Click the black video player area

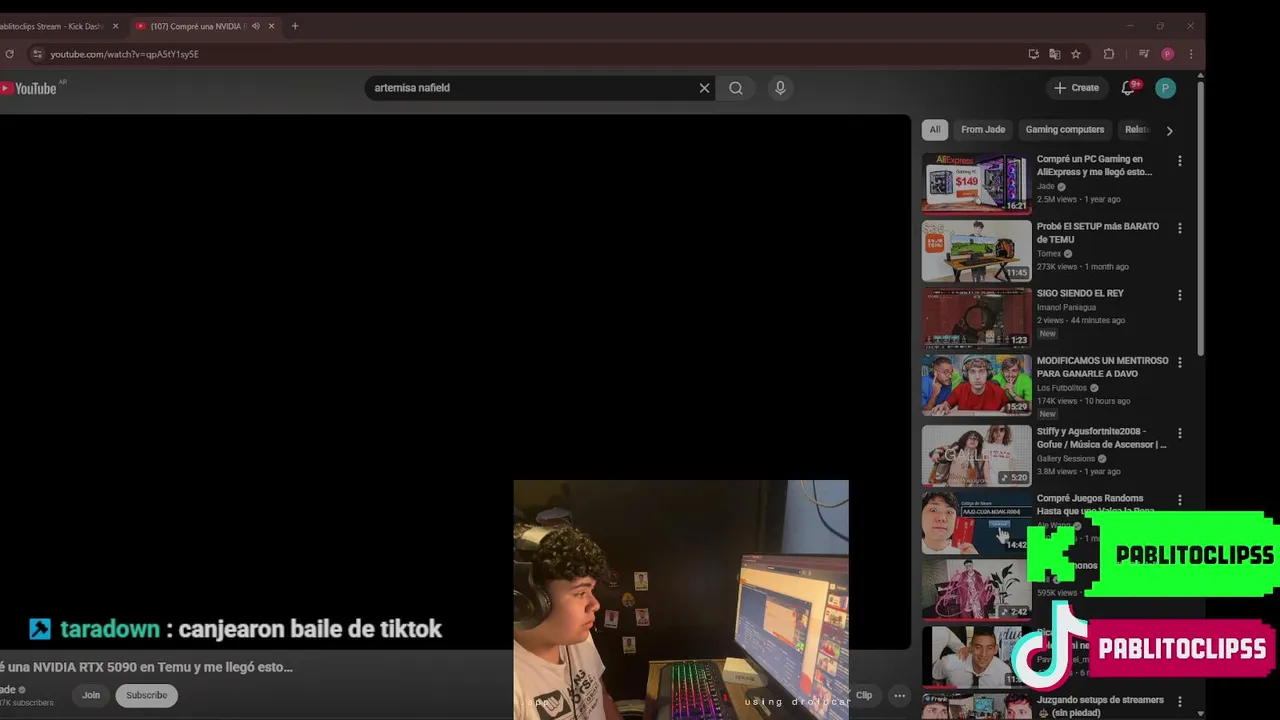point(455,380)
